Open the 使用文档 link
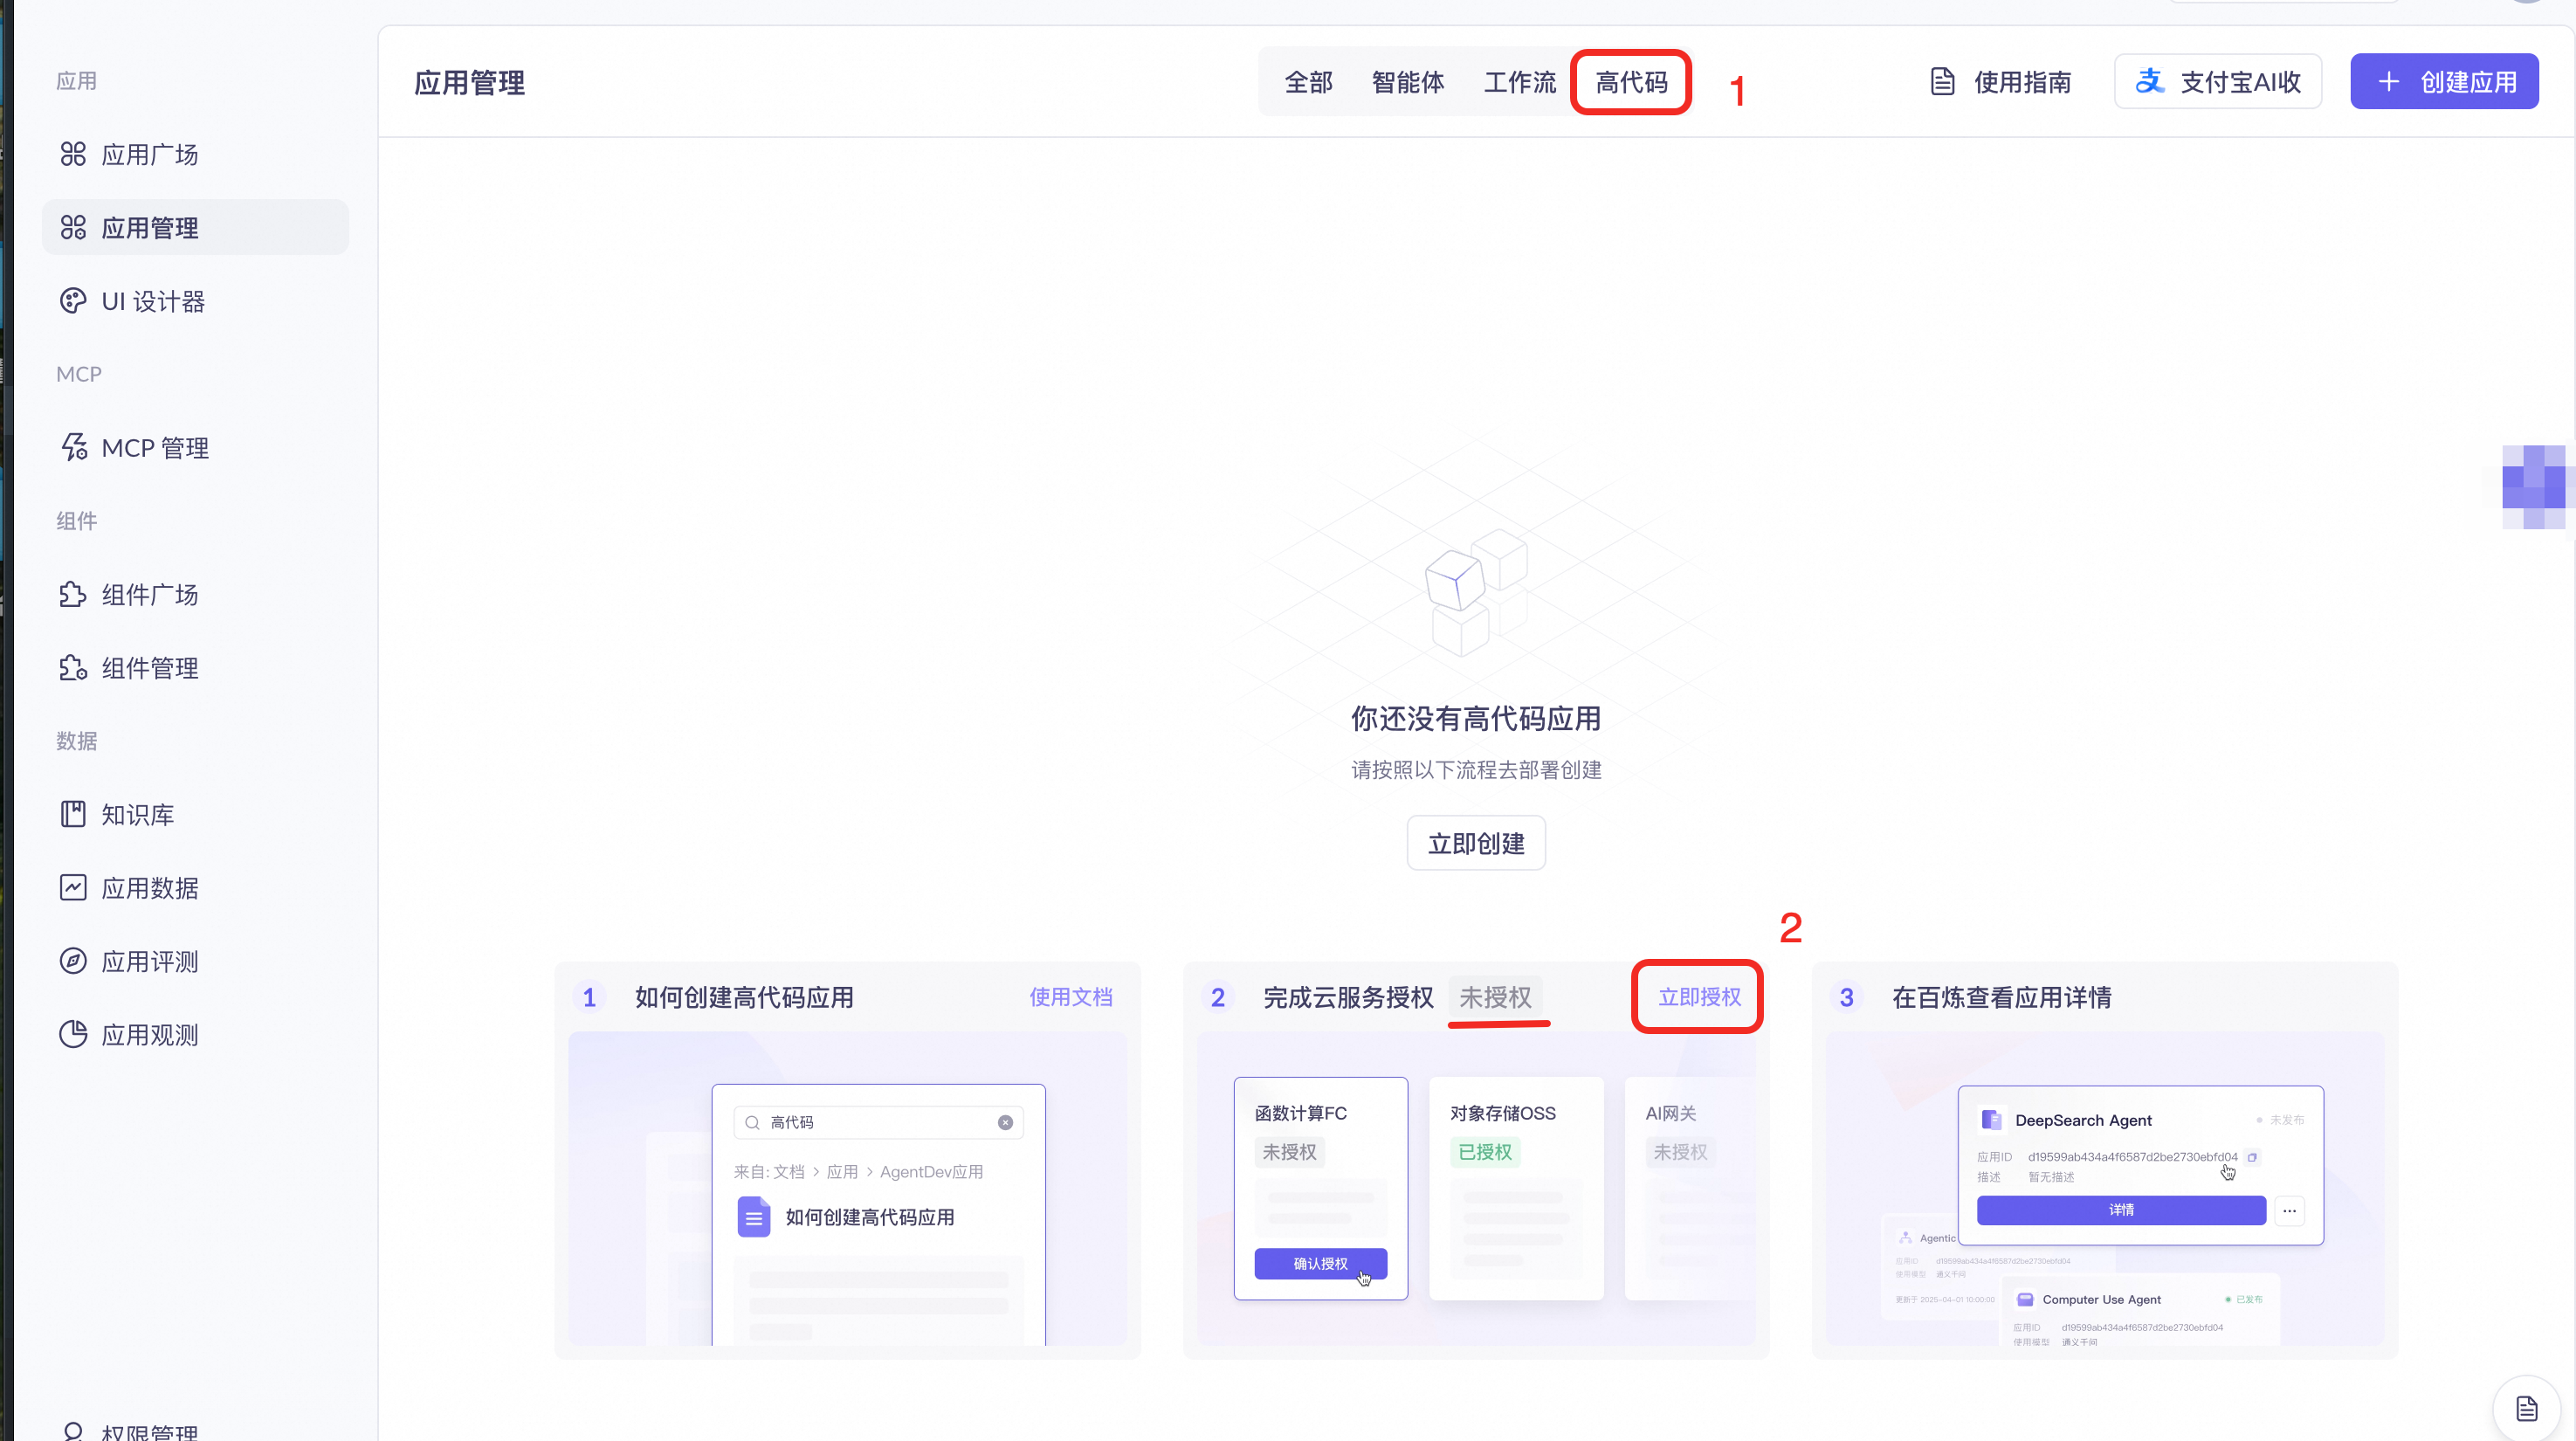Viewport: 2576px width, 1441px height. click(1070, 997)
